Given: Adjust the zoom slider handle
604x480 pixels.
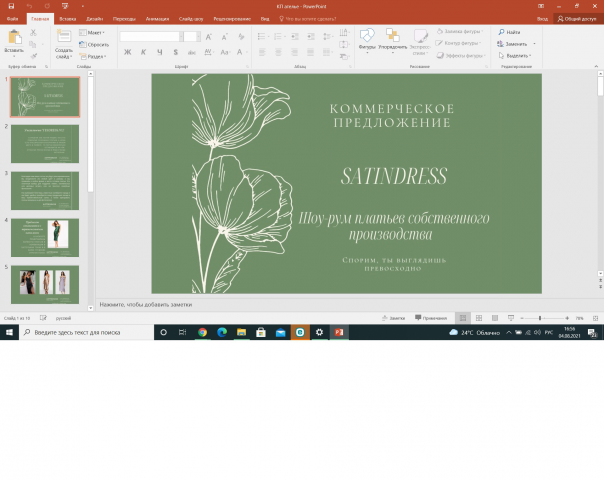Looking at the screenshot, I should (540, 318).
